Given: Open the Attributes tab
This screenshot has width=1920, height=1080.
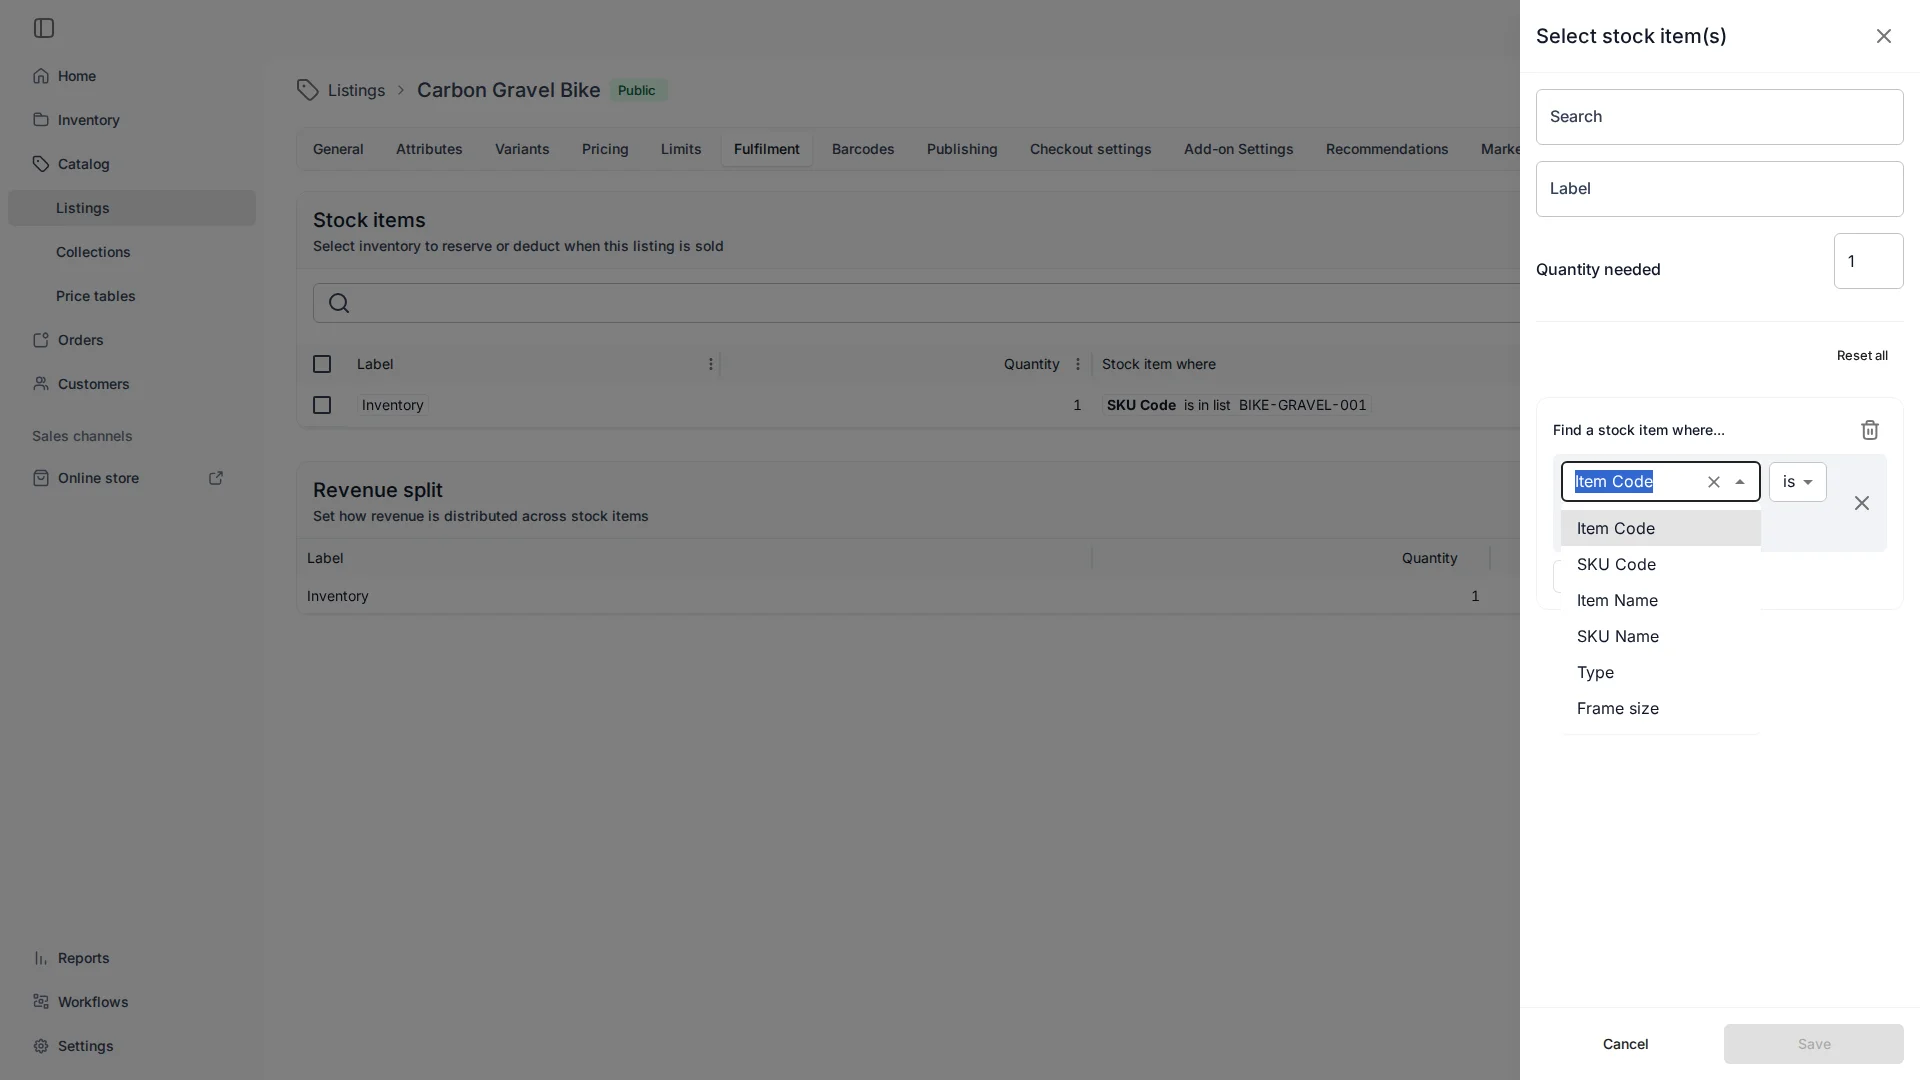Looking at the screenshot, I should click(x=429, y=149).
